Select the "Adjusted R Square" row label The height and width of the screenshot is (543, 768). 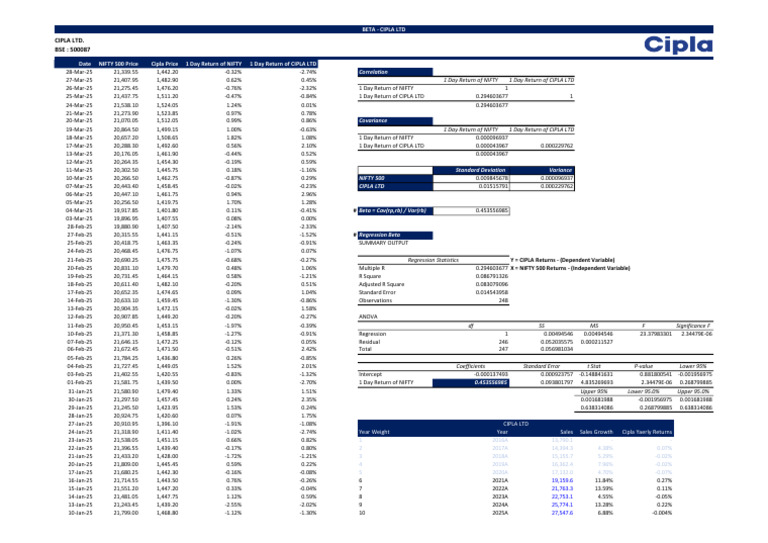click(382, 284)
